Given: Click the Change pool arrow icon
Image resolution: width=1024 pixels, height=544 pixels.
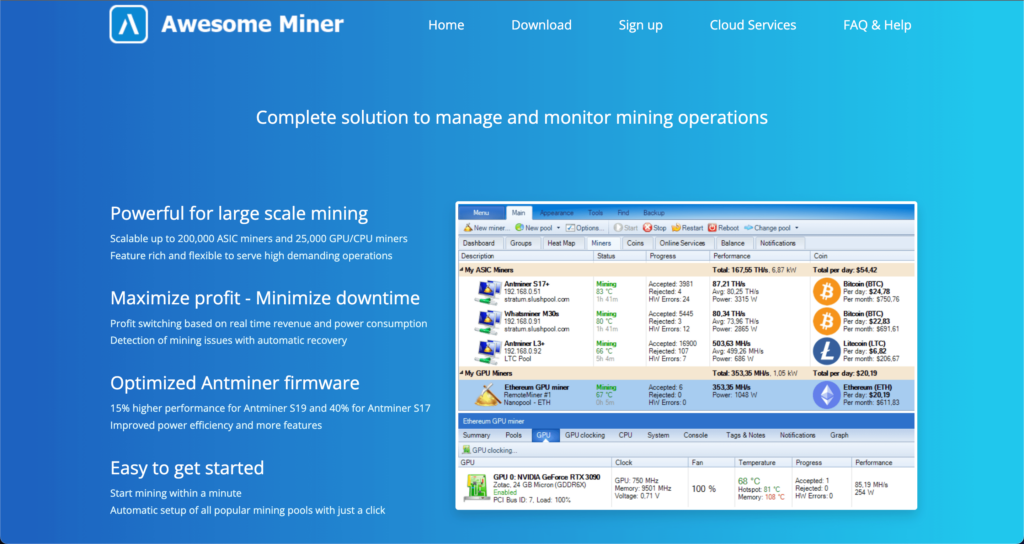Looking at the screenshot, I should coord(748,228).
